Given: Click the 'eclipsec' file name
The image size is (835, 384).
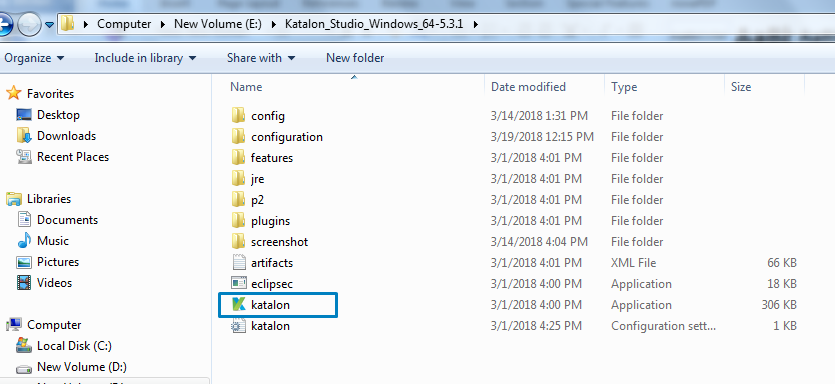Looking at the screenshot, I should click(272, 284).
